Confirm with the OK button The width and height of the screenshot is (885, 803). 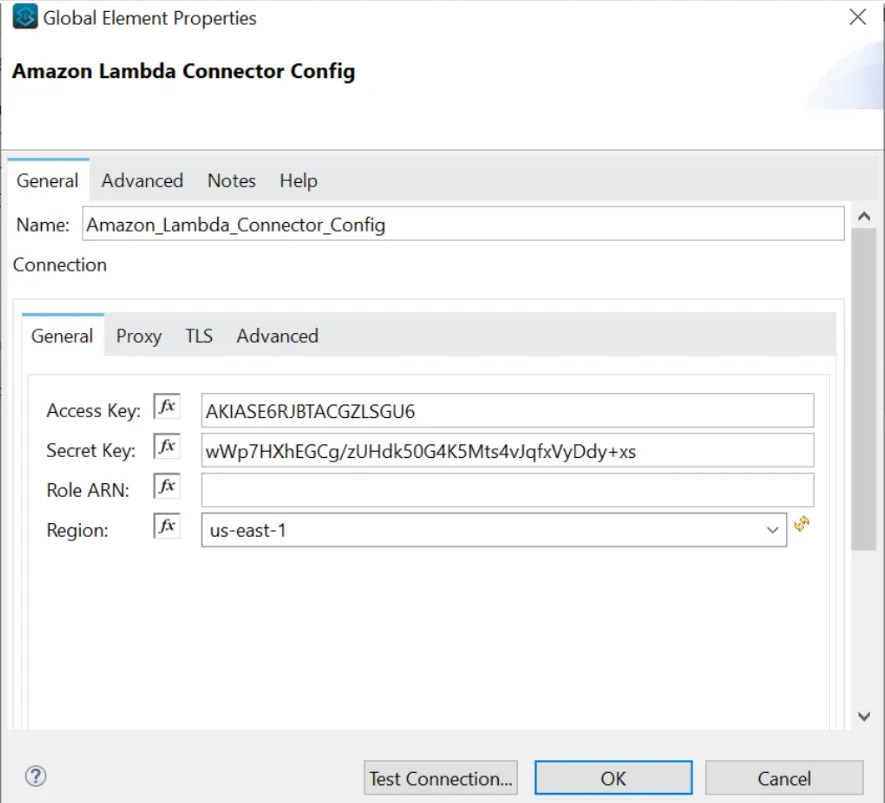(614, 778)
